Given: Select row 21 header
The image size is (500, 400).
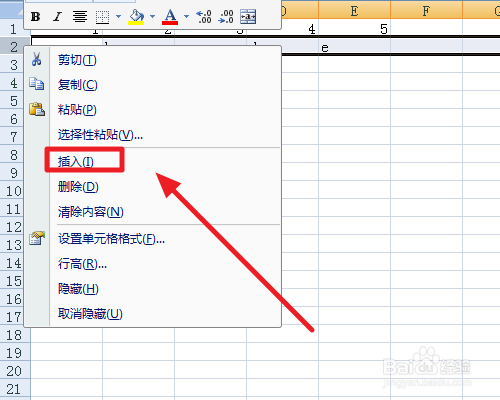Looking at the screenshot, I should (15, 389).
